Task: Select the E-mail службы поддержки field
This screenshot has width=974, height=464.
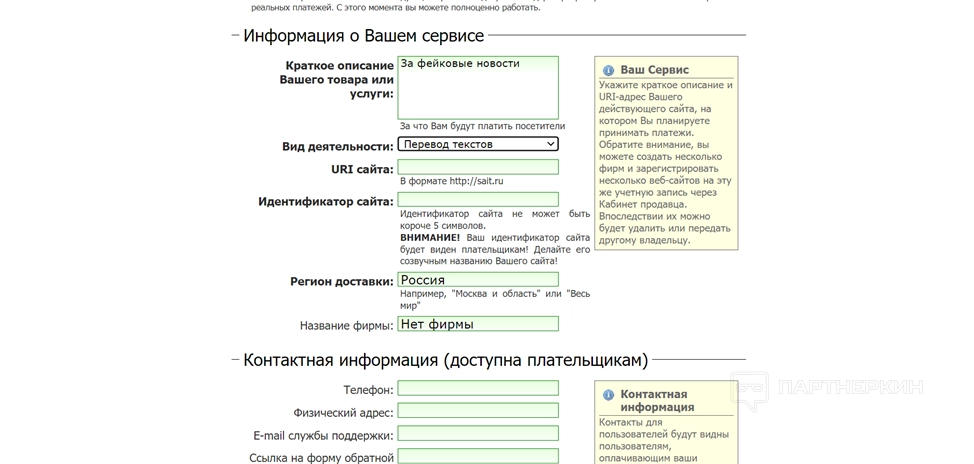Action: tap(478, 434)
